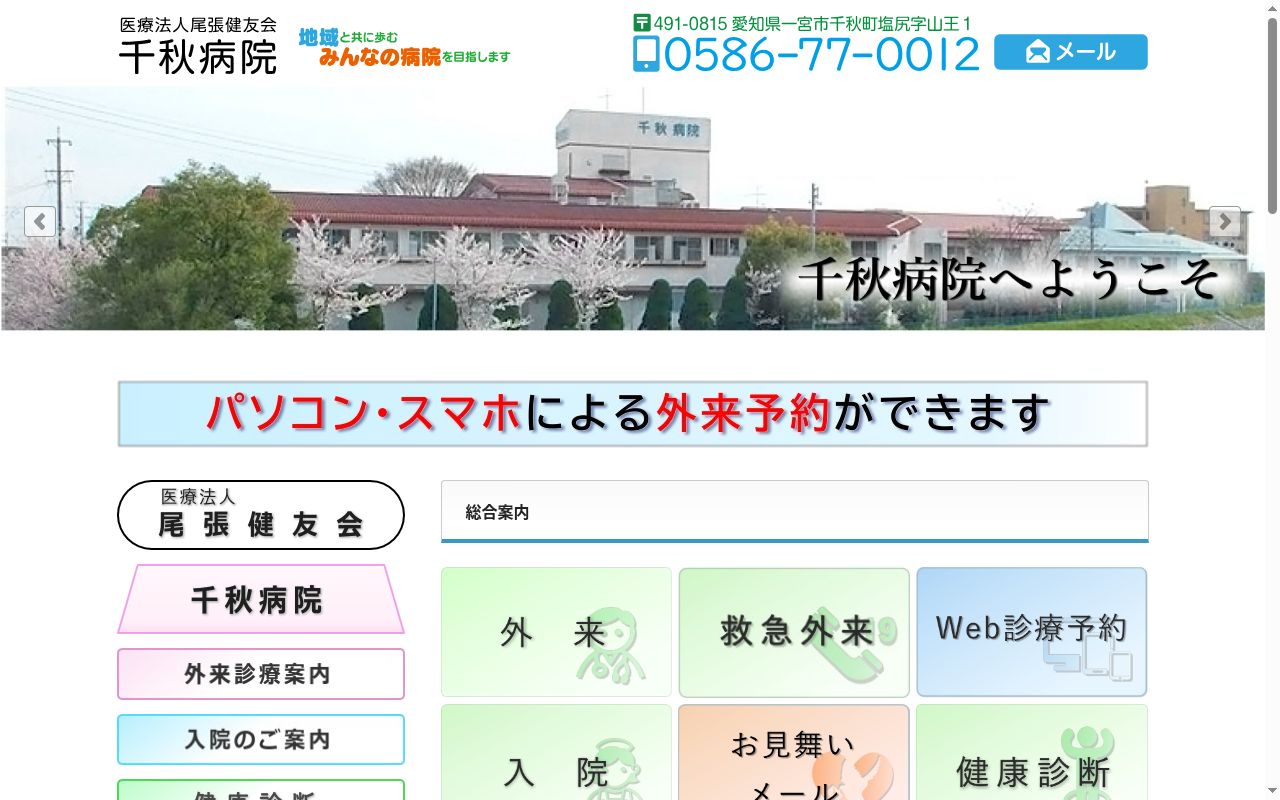The width and height of the screenshot is (1280, 800).
Task: Open 外来診療案内 in the sidebar
Action: pyautogui.click(x=261, y=674)
